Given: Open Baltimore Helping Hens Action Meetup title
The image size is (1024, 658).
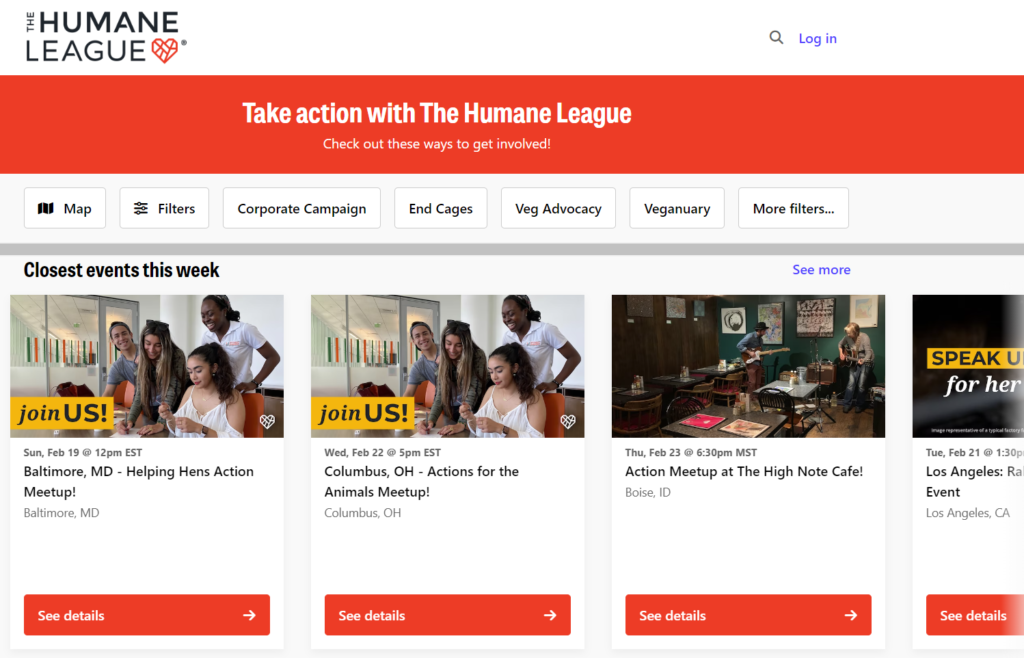Looking at the screenshot, I should tap(138, 482).
